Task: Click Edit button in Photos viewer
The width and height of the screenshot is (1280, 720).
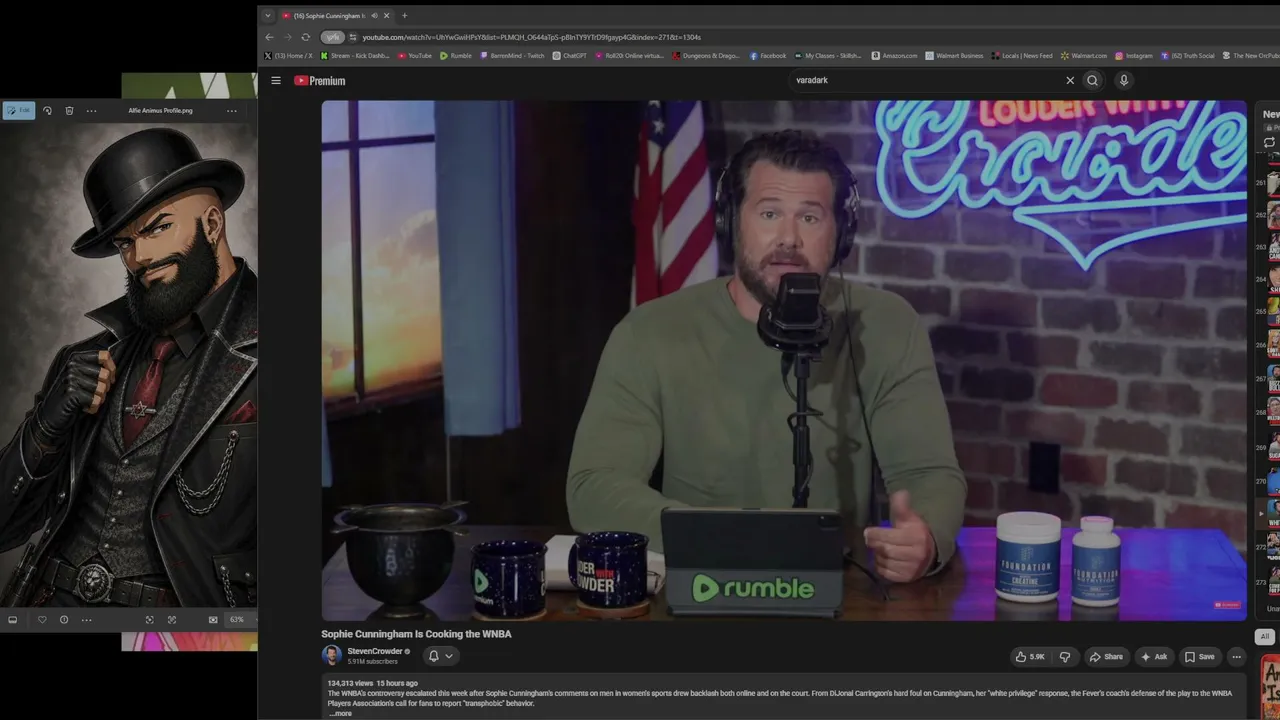Action: (x=18, y=111)
